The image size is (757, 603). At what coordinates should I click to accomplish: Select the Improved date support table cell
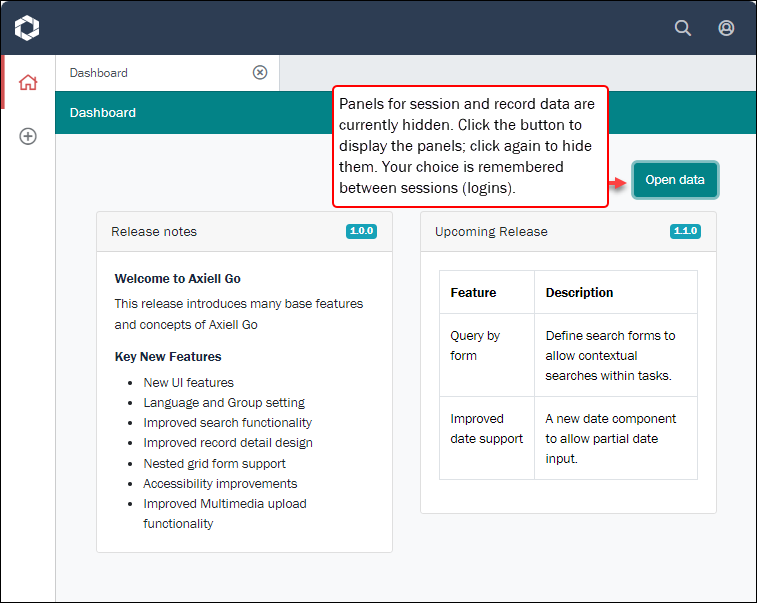486,428
